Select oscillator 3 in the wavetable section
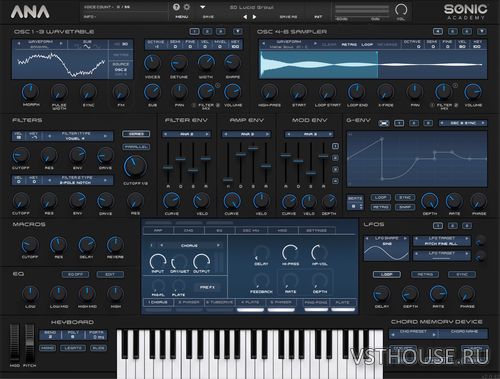The width and height of the screenshot is (500, 379). (220, 31)
